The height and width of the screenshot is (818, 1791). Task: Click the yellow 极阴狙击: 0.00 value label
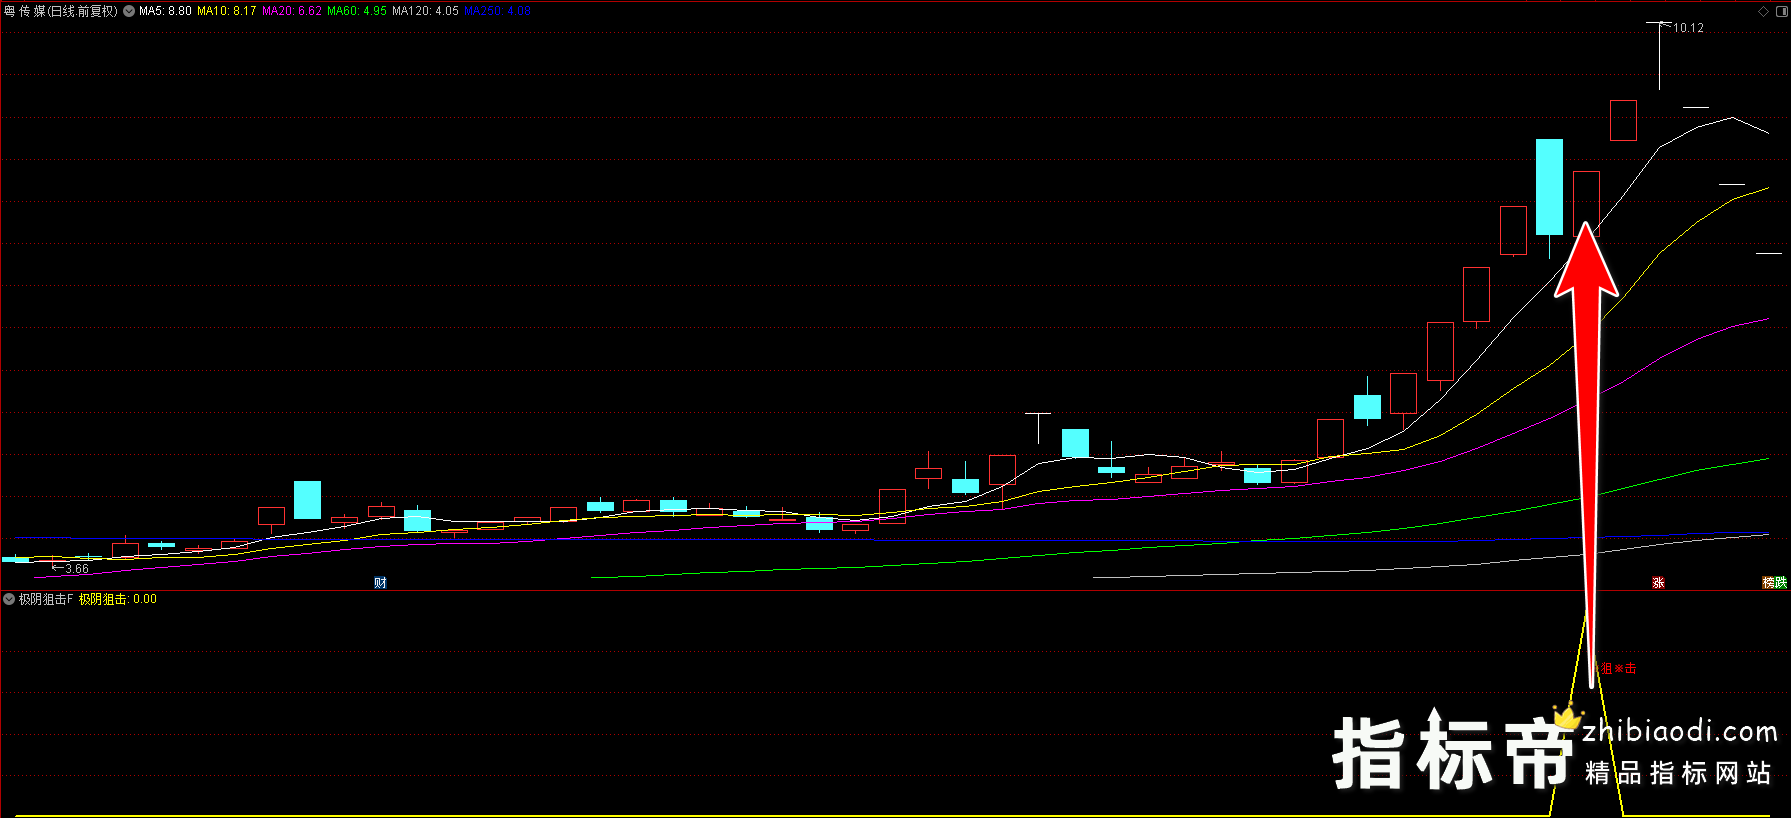(x=118, y=599)
